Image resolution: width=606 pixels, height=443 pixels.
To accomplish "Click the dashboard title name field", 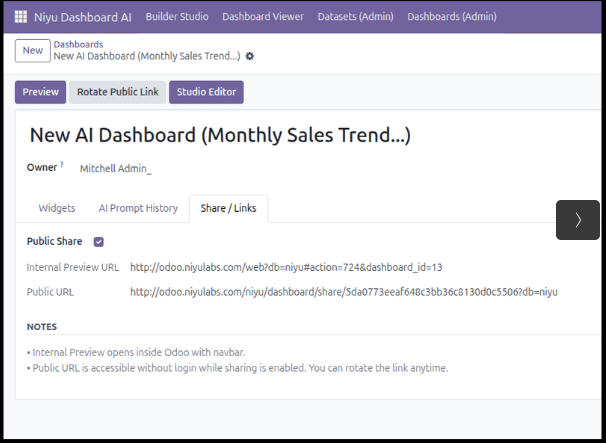I will (x=220, y=135).
